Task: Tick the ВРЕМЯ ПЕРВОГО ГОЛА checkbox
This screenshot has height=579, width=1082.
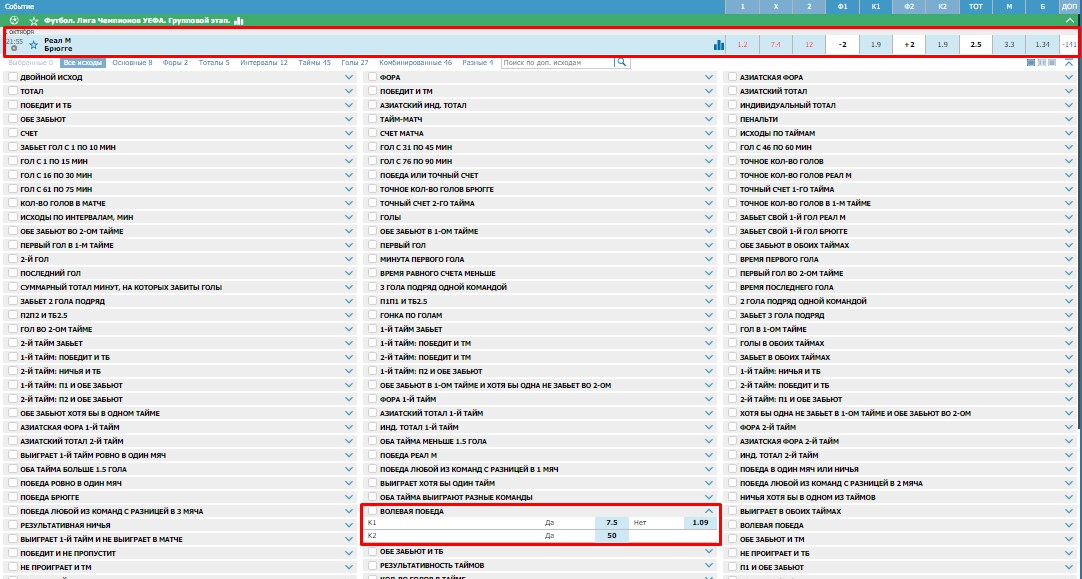Action: pos(732,259)
